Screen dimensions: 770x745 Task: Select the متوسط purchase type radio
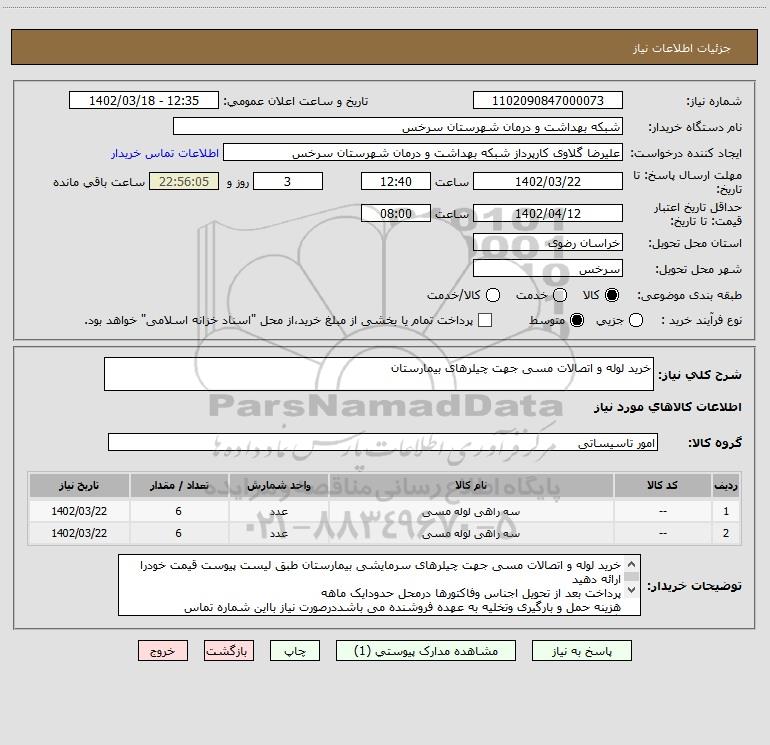coord(577,320)
